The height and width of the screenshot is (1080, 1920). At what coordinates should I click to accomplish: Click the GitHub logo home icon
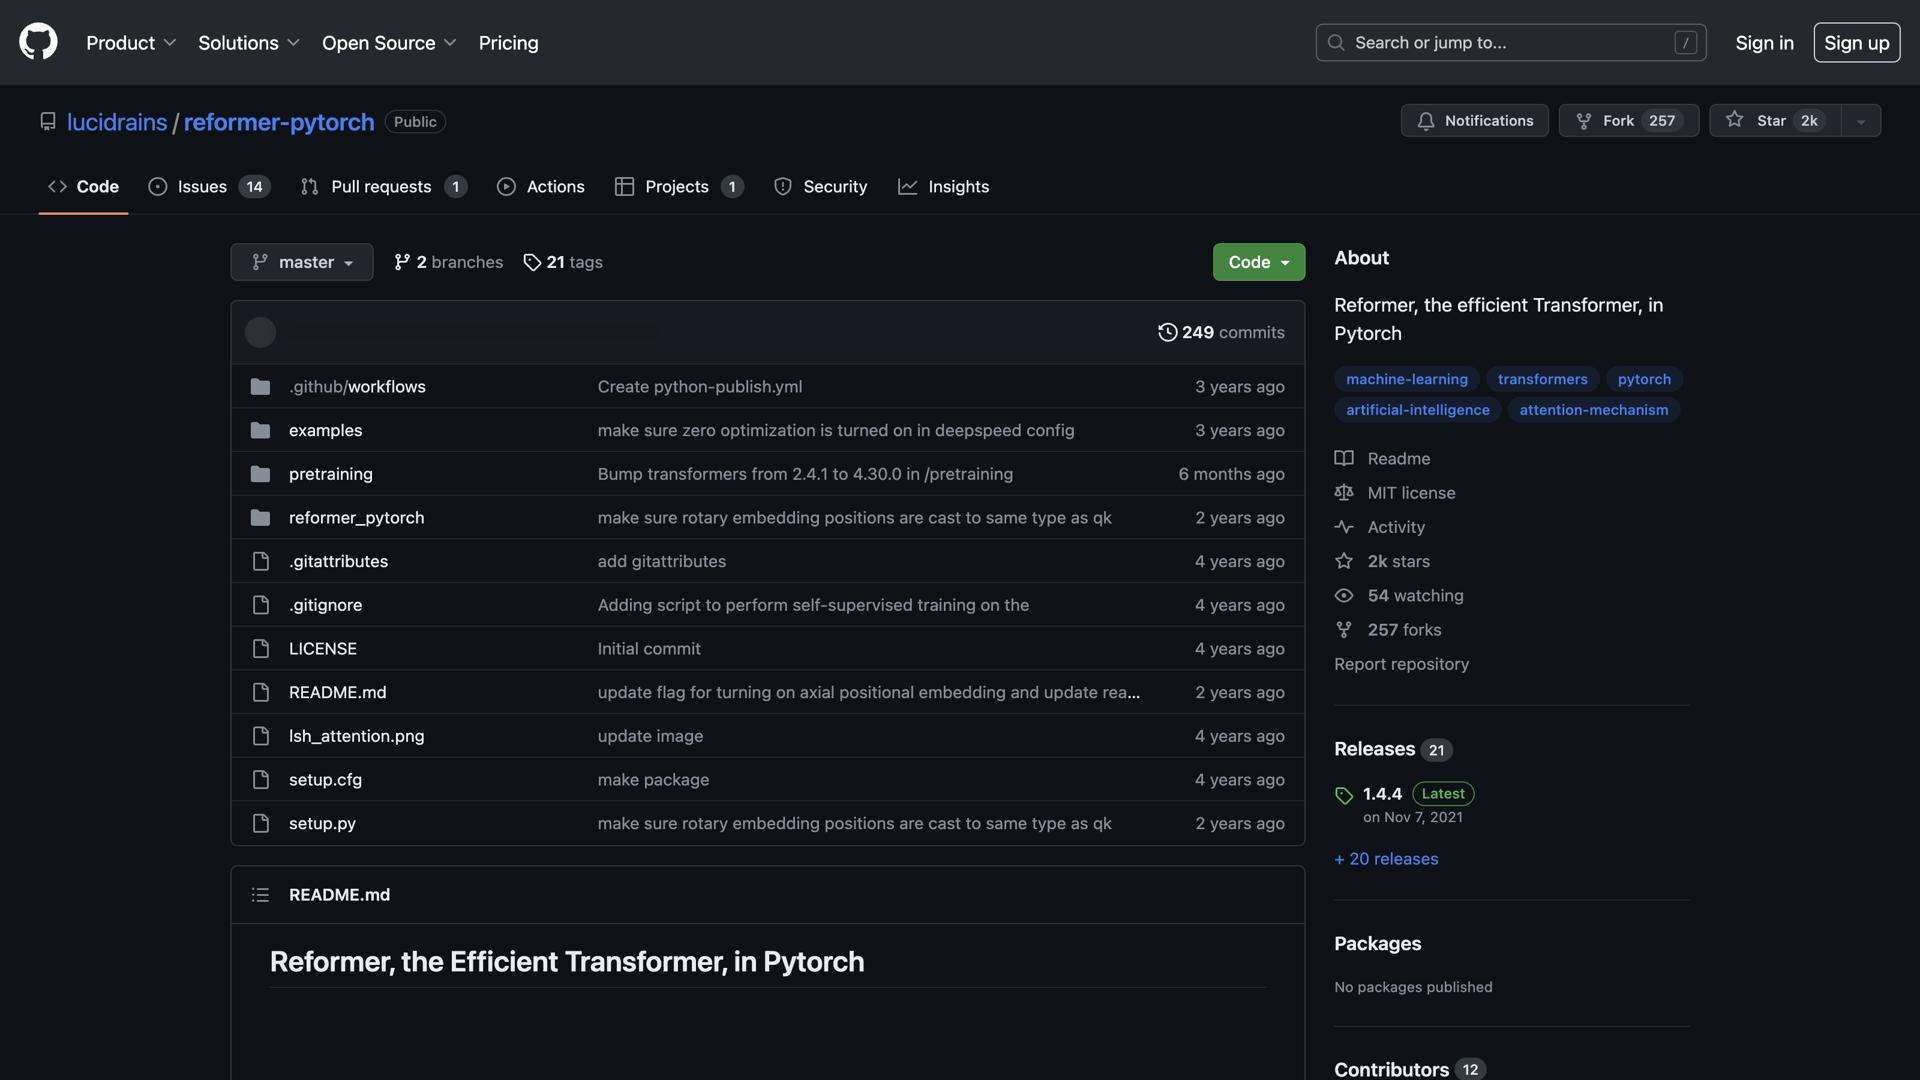tap(38, 42)
